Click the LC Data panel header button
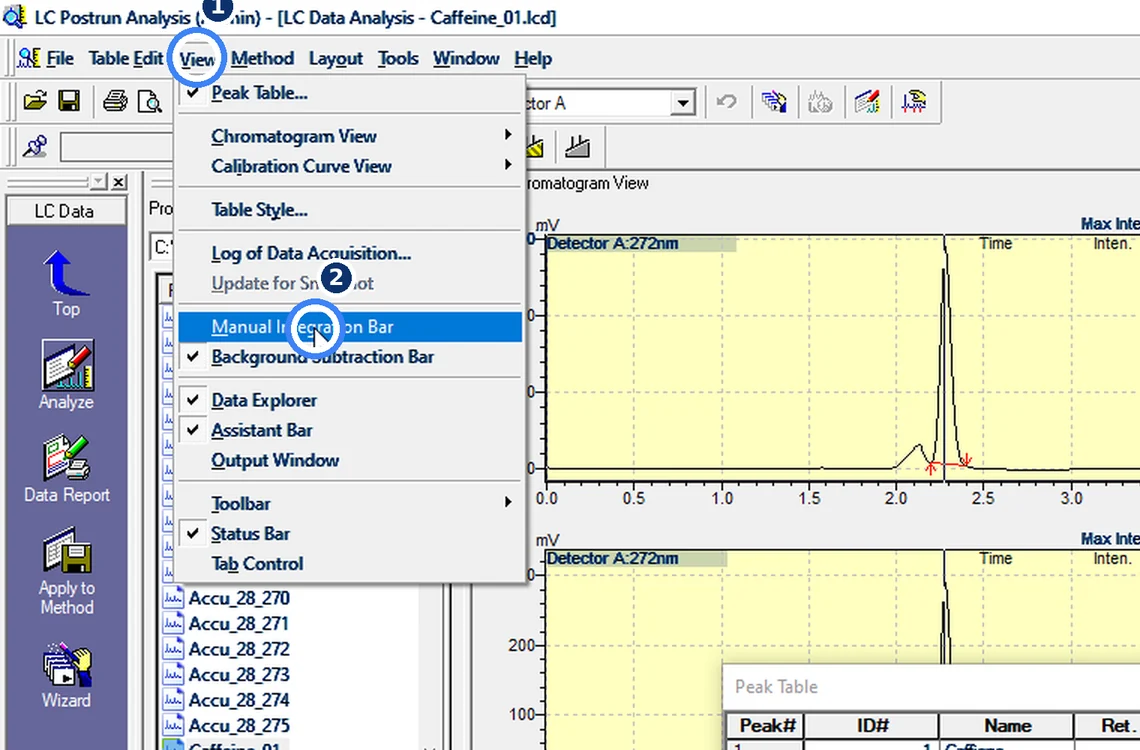Screen dimensions: 1140x750 (65, 211)
